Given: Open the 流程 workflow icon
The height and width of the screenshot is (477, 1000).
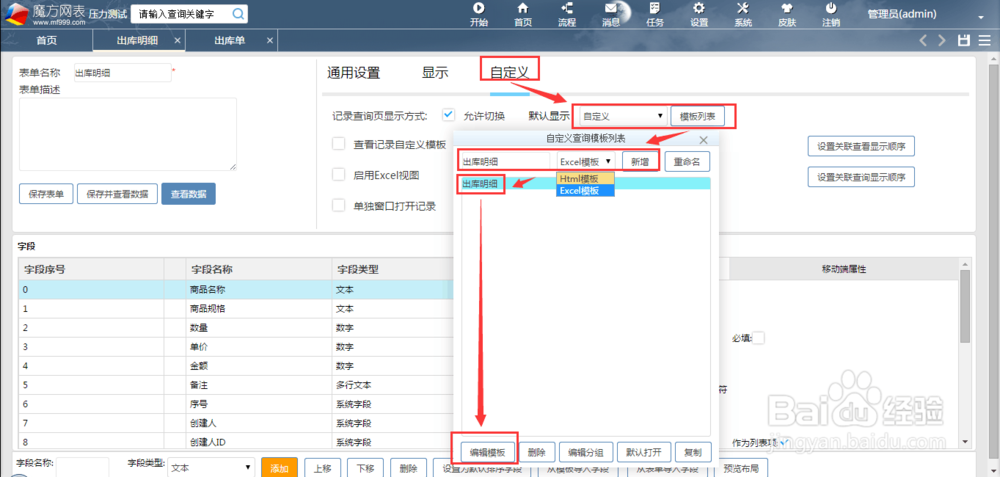Looking at the screenshot, I should pos(566,9).
